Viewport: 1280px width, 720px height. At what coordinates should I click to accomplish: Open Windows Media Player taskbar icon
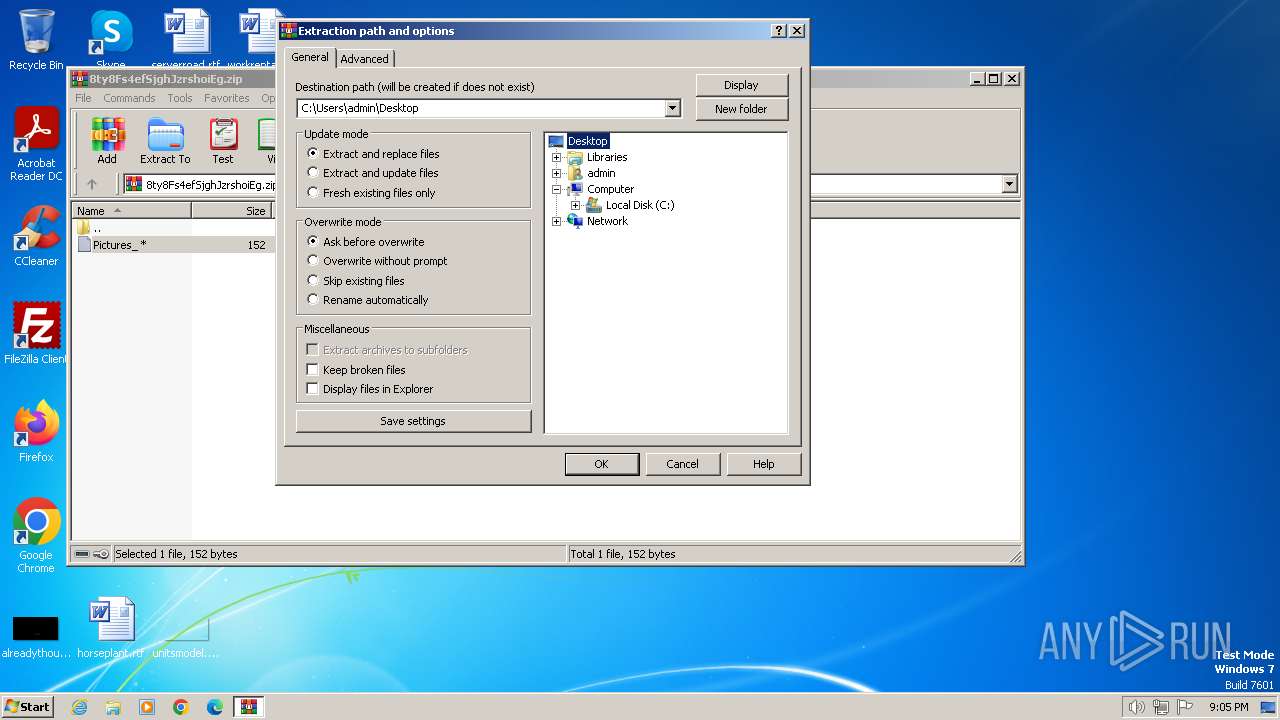coord(147,707)
